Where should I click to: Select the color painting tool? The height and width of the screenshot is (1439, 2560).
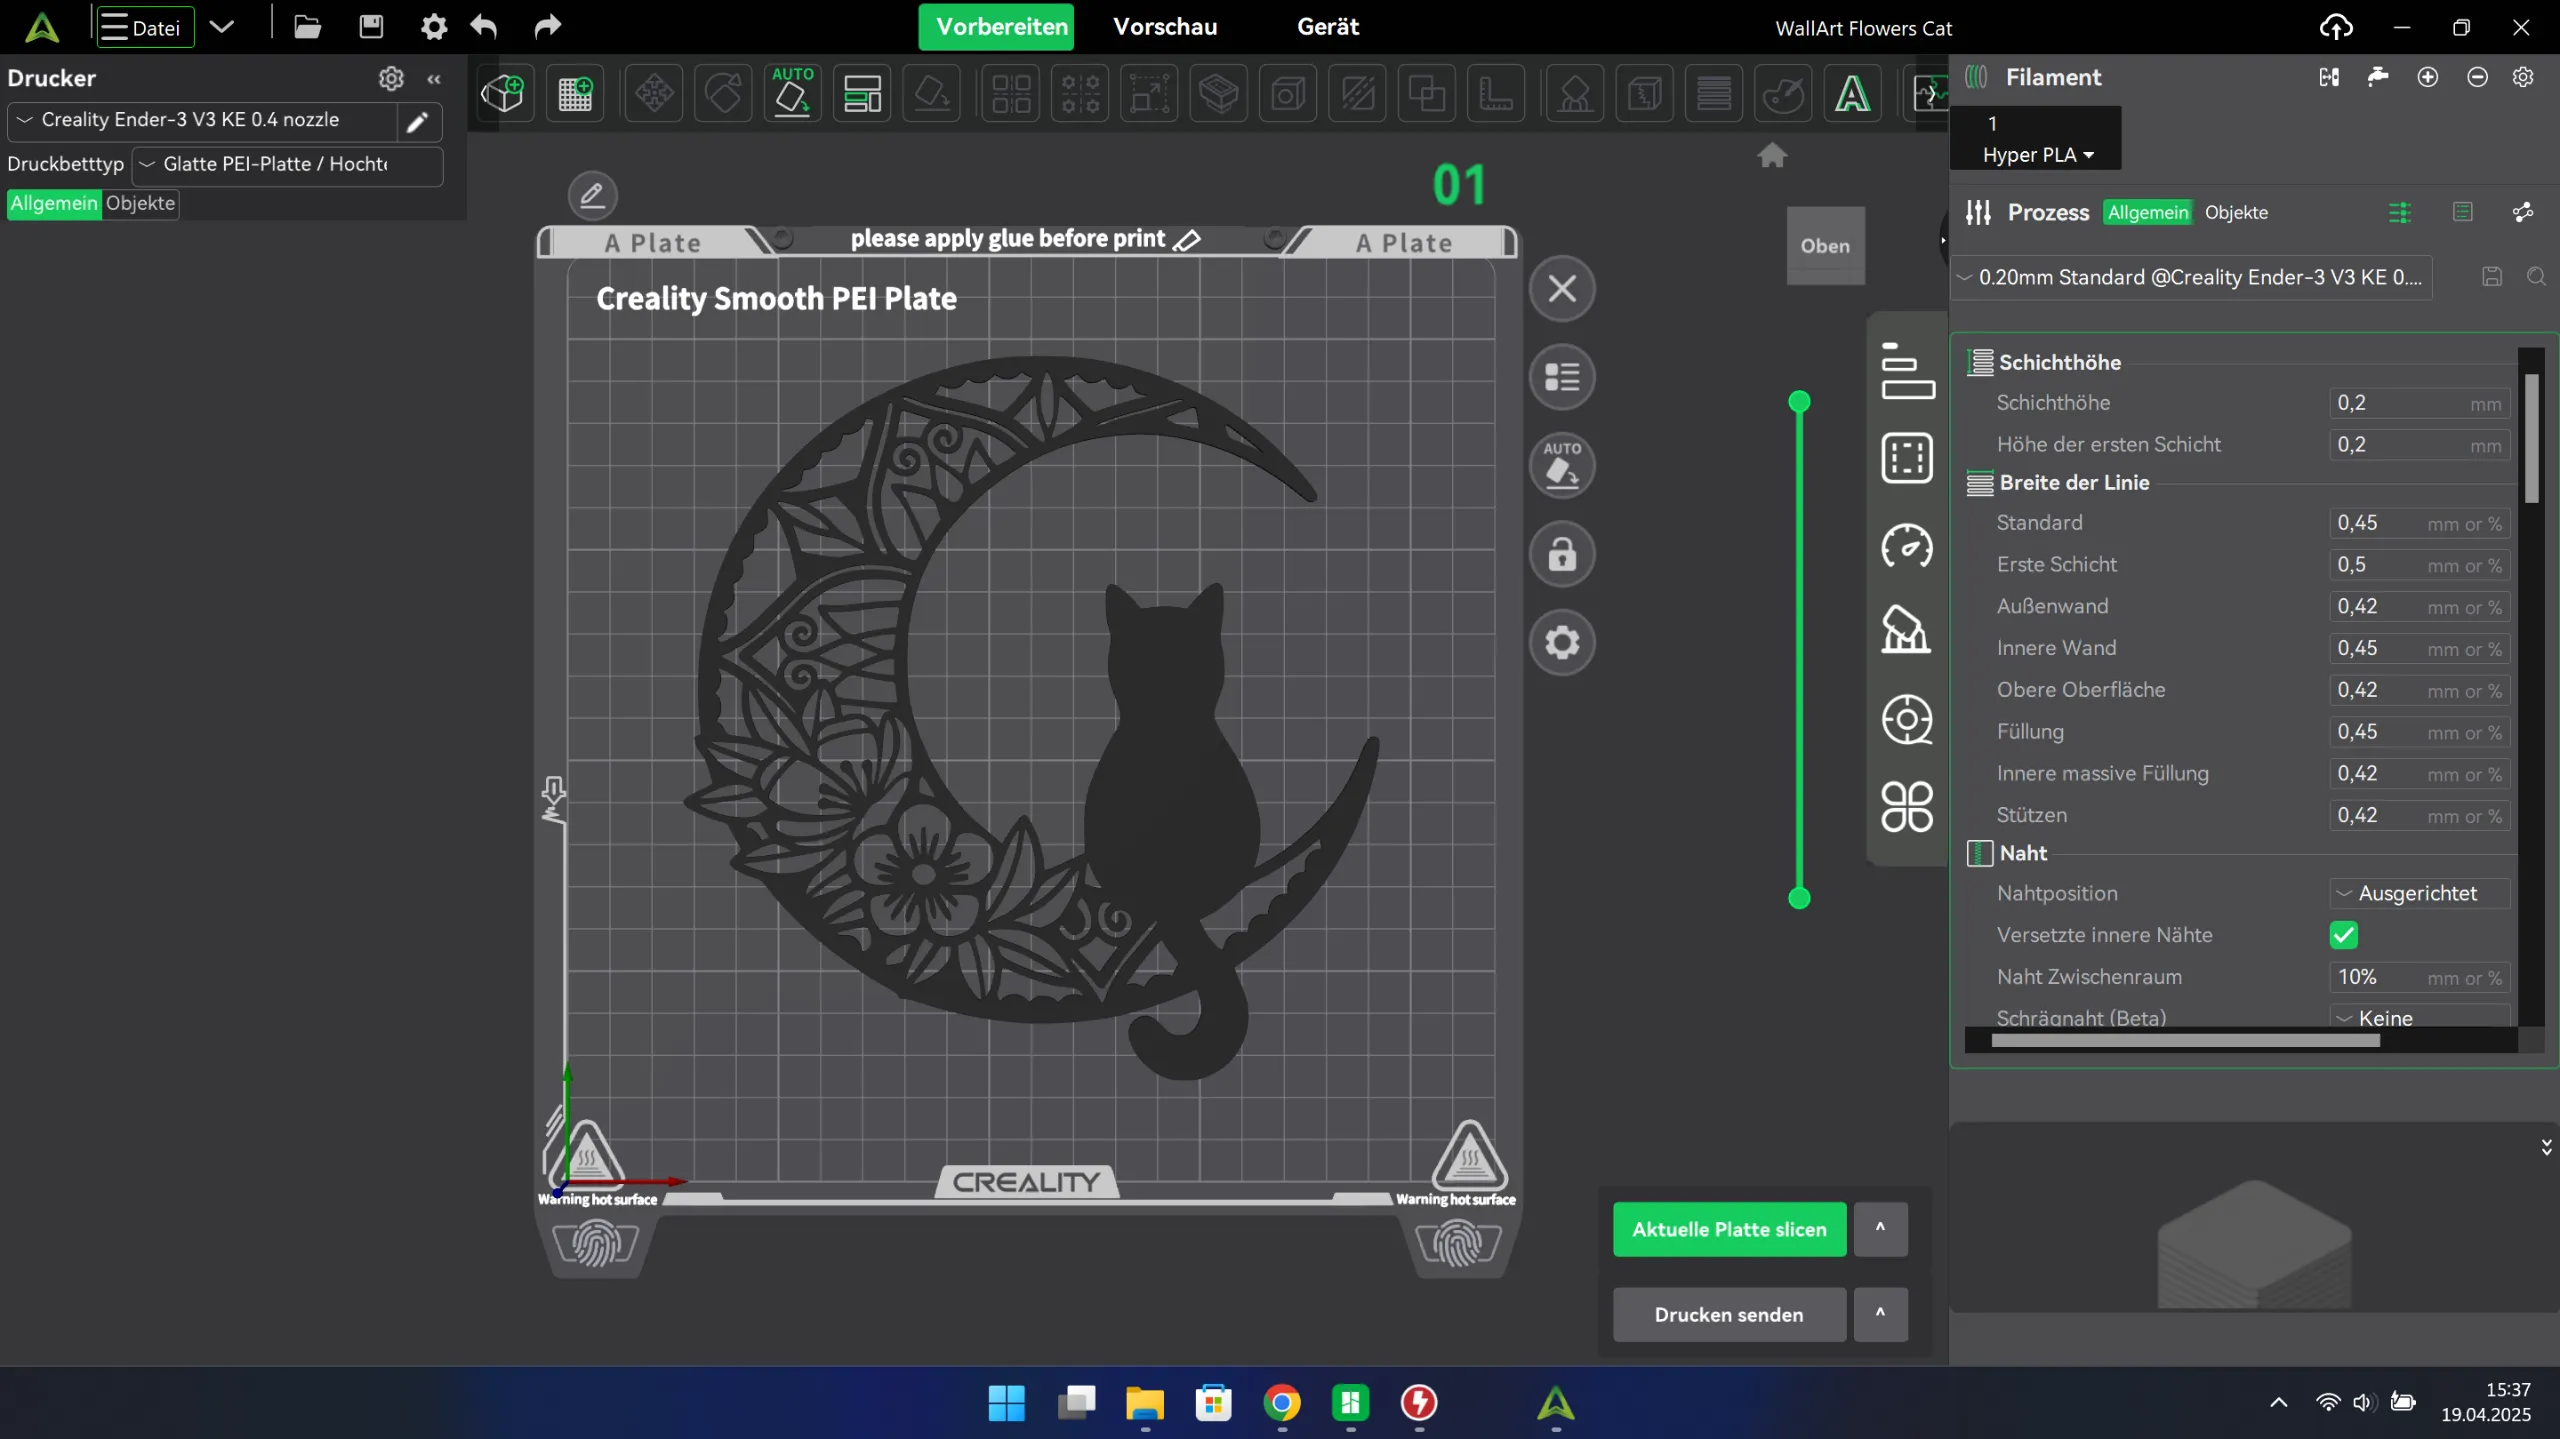(1784, 93)
